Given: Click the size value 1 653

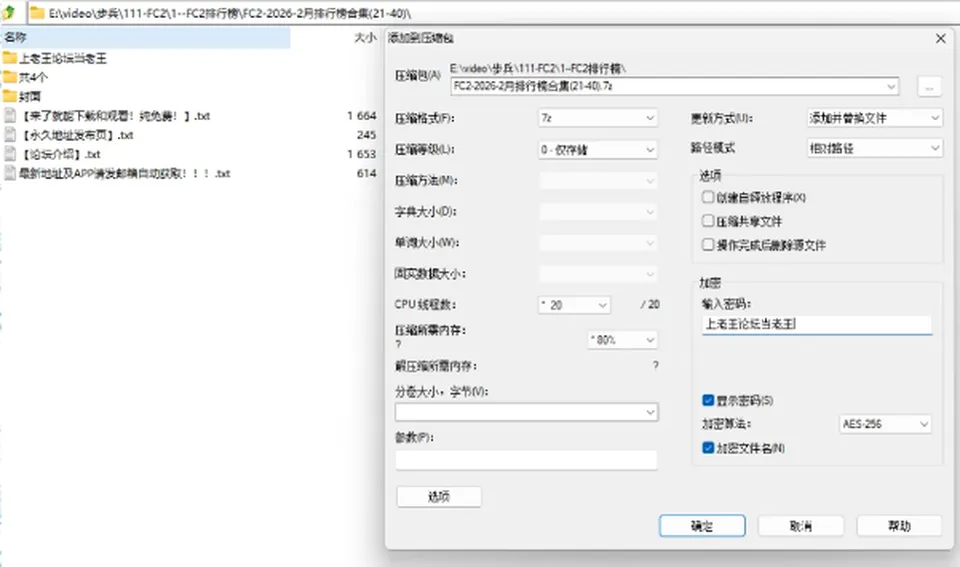Looking at the screenshot, I should [x=361, y=154].
